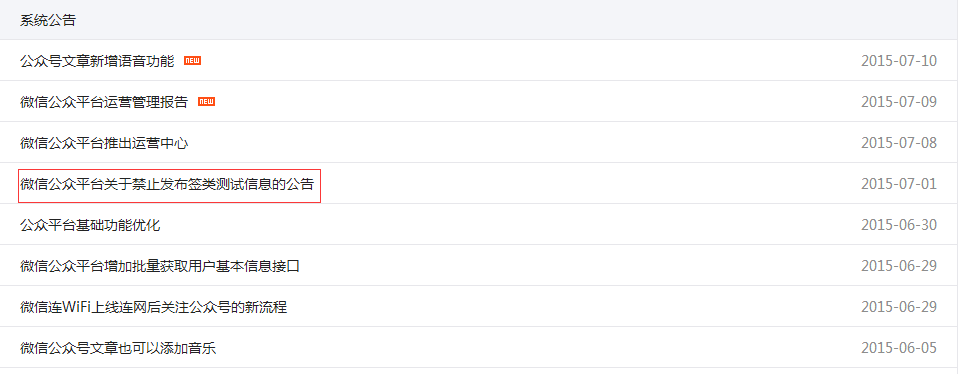
Task: Click the 2015-07-08 date entry
Action: point(899,143)
